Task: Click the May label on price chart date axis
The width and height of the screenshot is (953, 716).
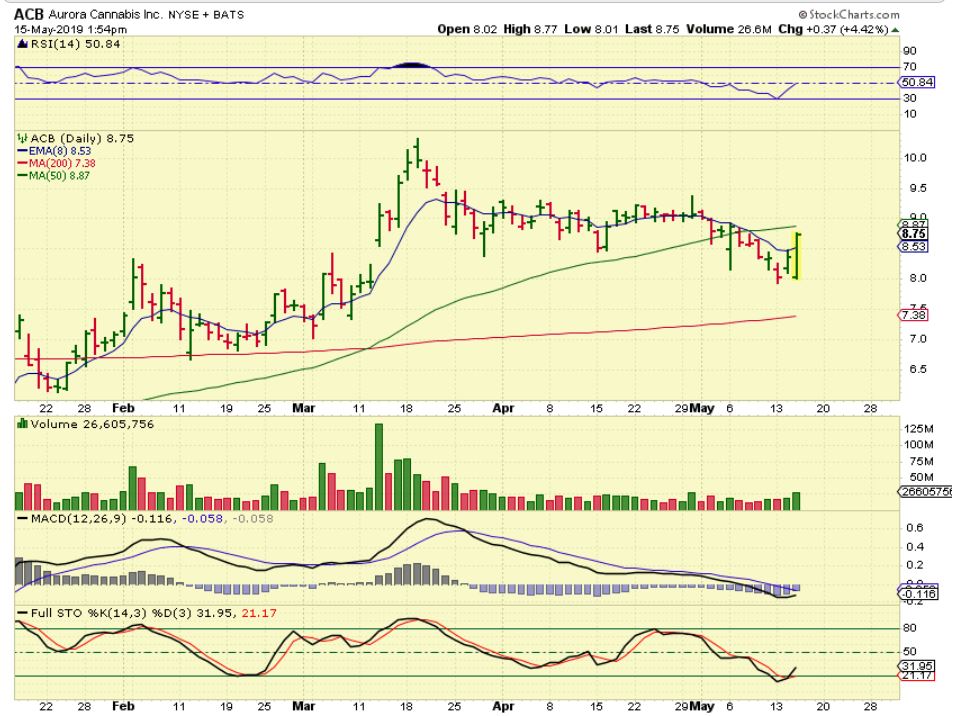Action: click(x=703, y=408)
